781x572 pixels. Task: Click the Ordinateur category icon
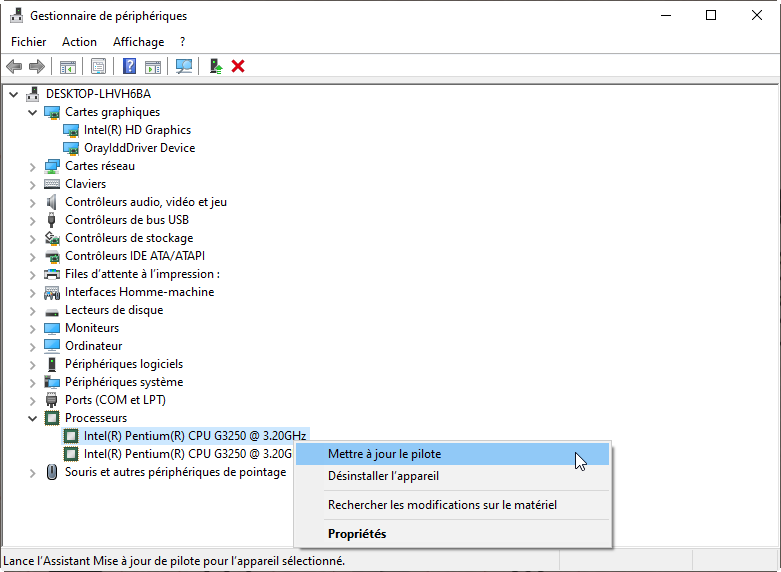click(x=52, y=346)
